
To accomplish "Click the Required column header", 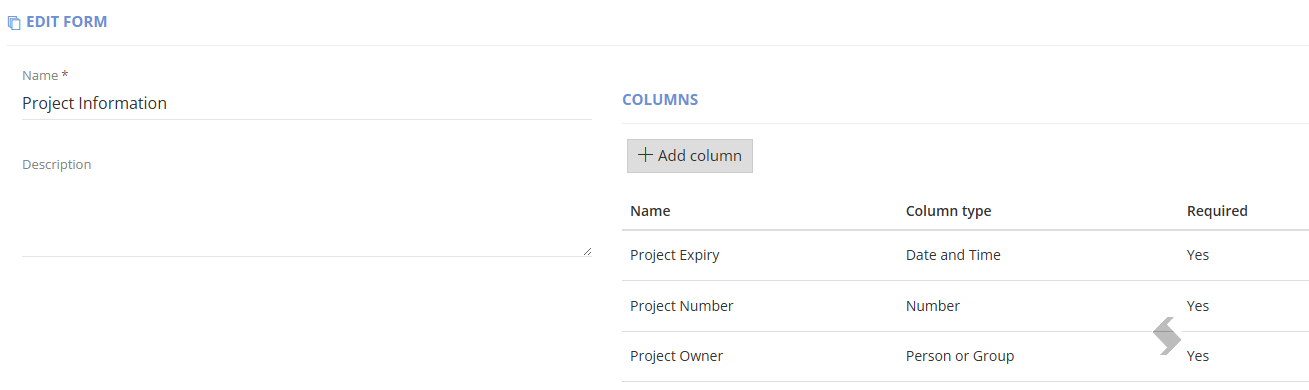I will (1217, 211).
